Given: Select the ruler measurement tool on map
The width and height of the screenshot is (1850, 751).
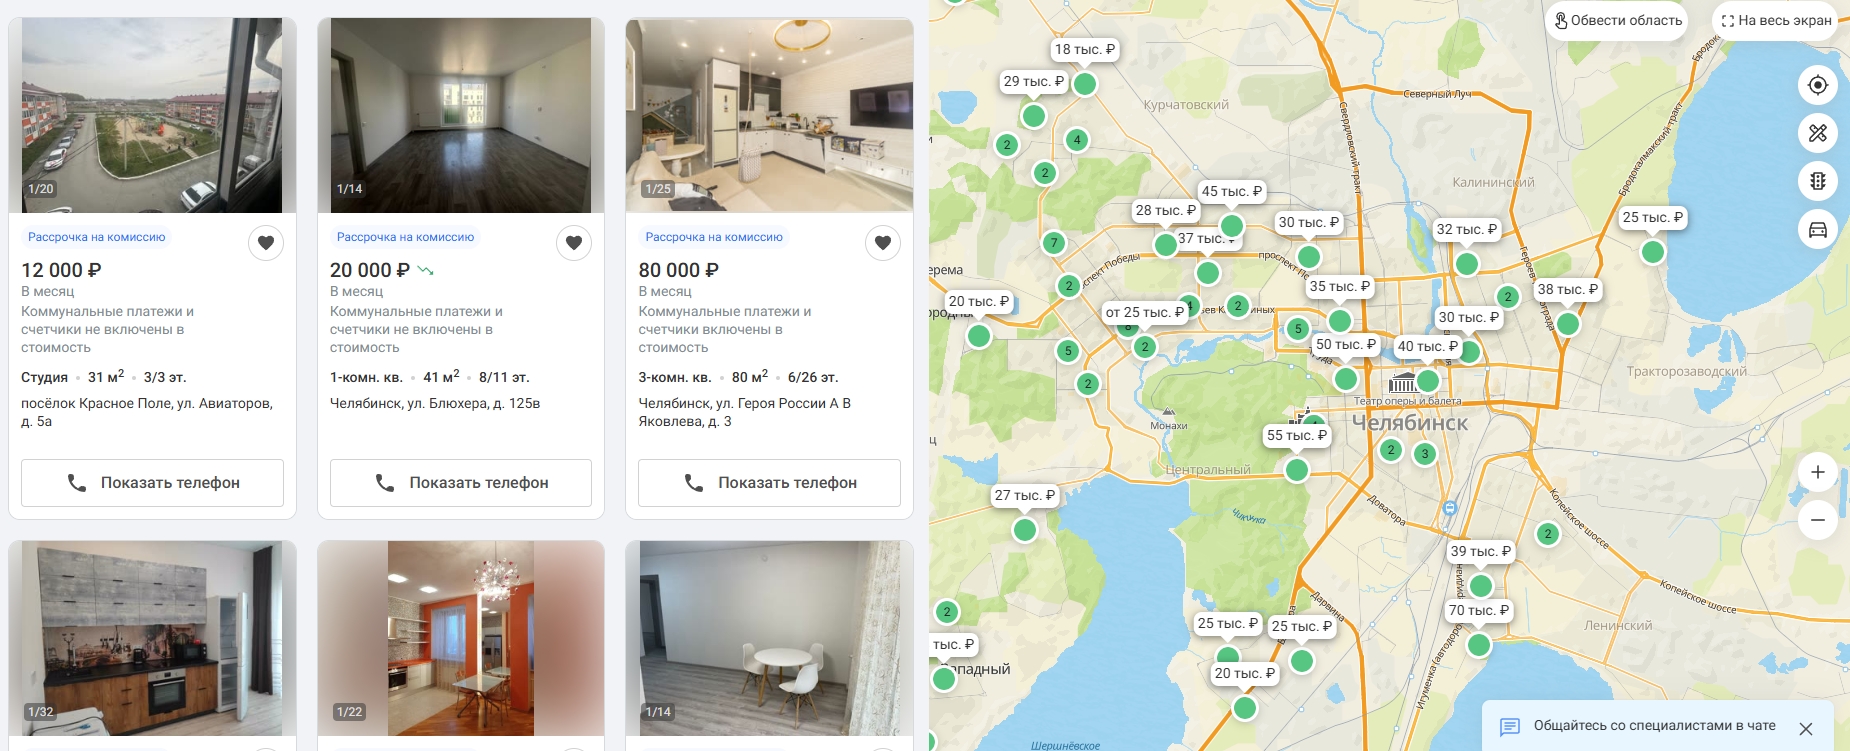Looking at the screenshot, I should pos(1818,132).
